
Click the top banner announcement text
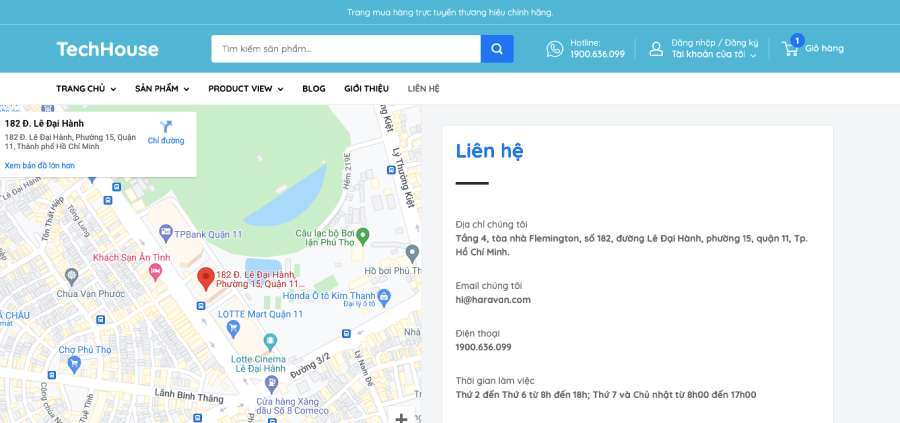(x=450, y=12)
